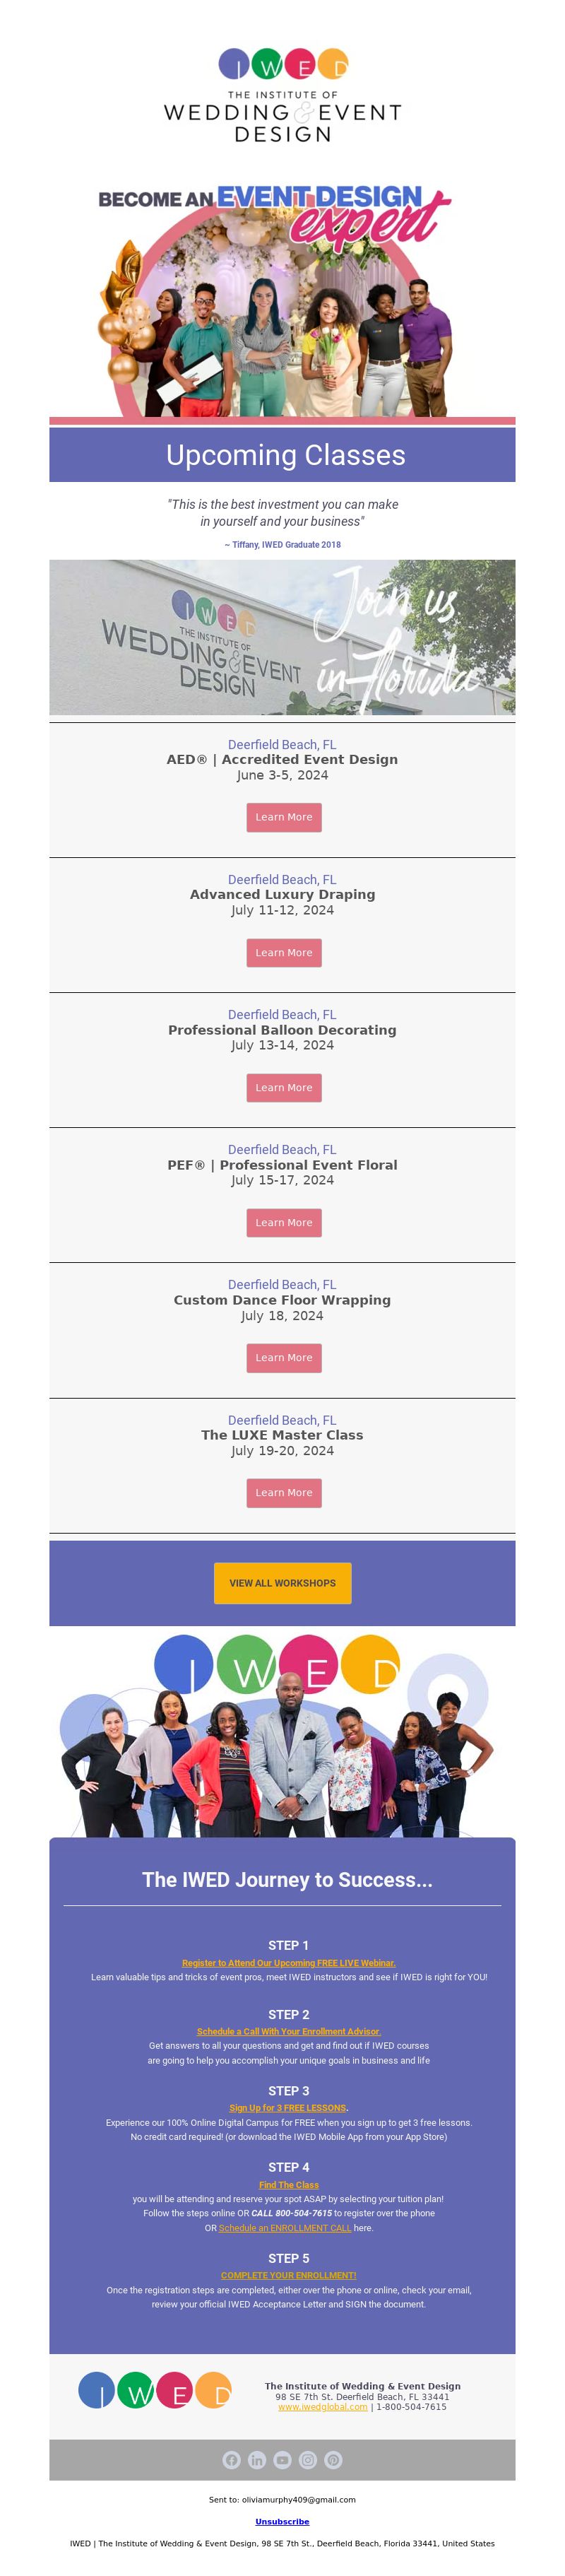The height and width of the screenshot is (2576, 565).
Task: Click Learn More for Advanced Luxury Draping
Action: pyautogui.click(x=284, y=952)
